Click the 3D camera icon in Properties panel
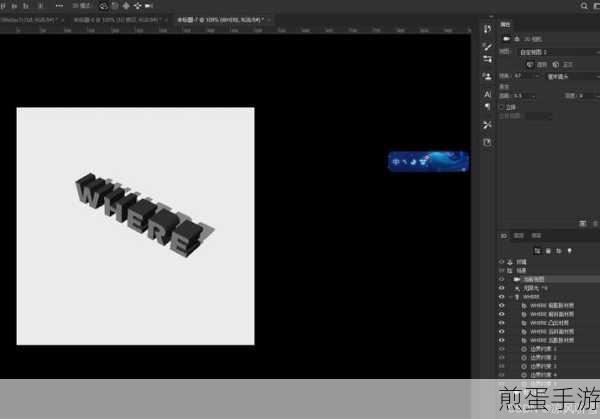Viewport: 600px width, 419px height. [x=507, y=39]
